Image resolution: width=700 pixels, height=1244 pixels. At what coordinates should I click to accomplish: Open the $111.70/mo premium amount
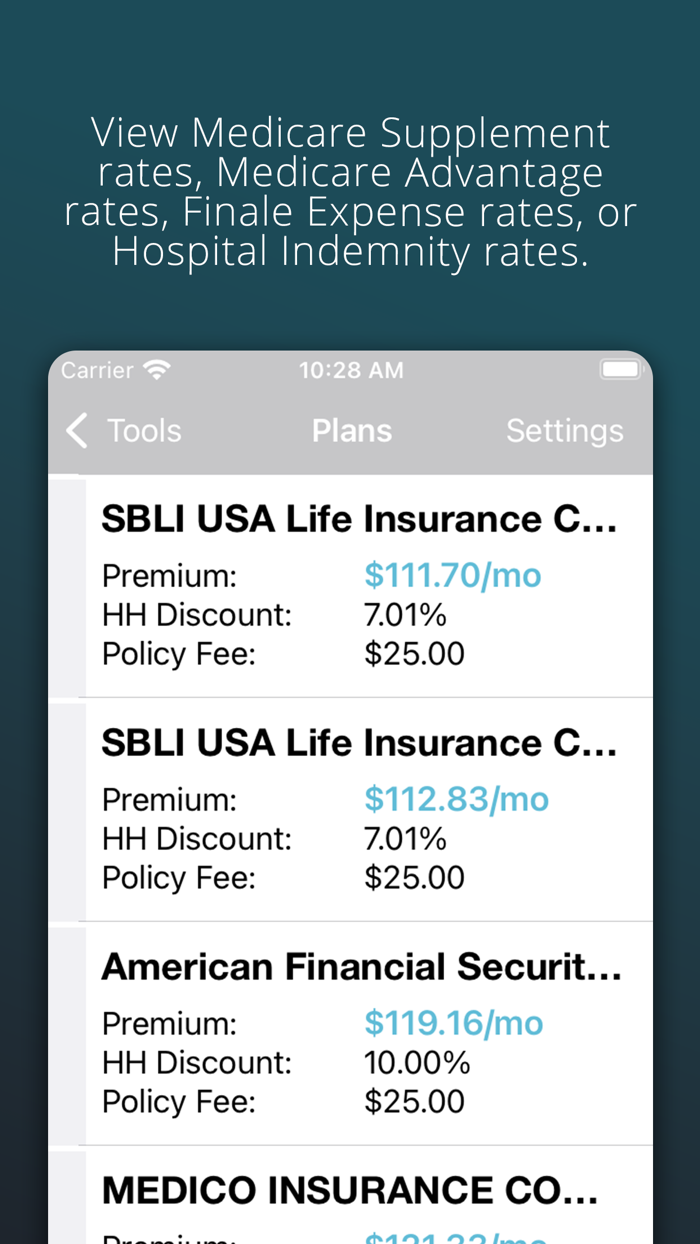pyautogui.click(x=452, y=576)
